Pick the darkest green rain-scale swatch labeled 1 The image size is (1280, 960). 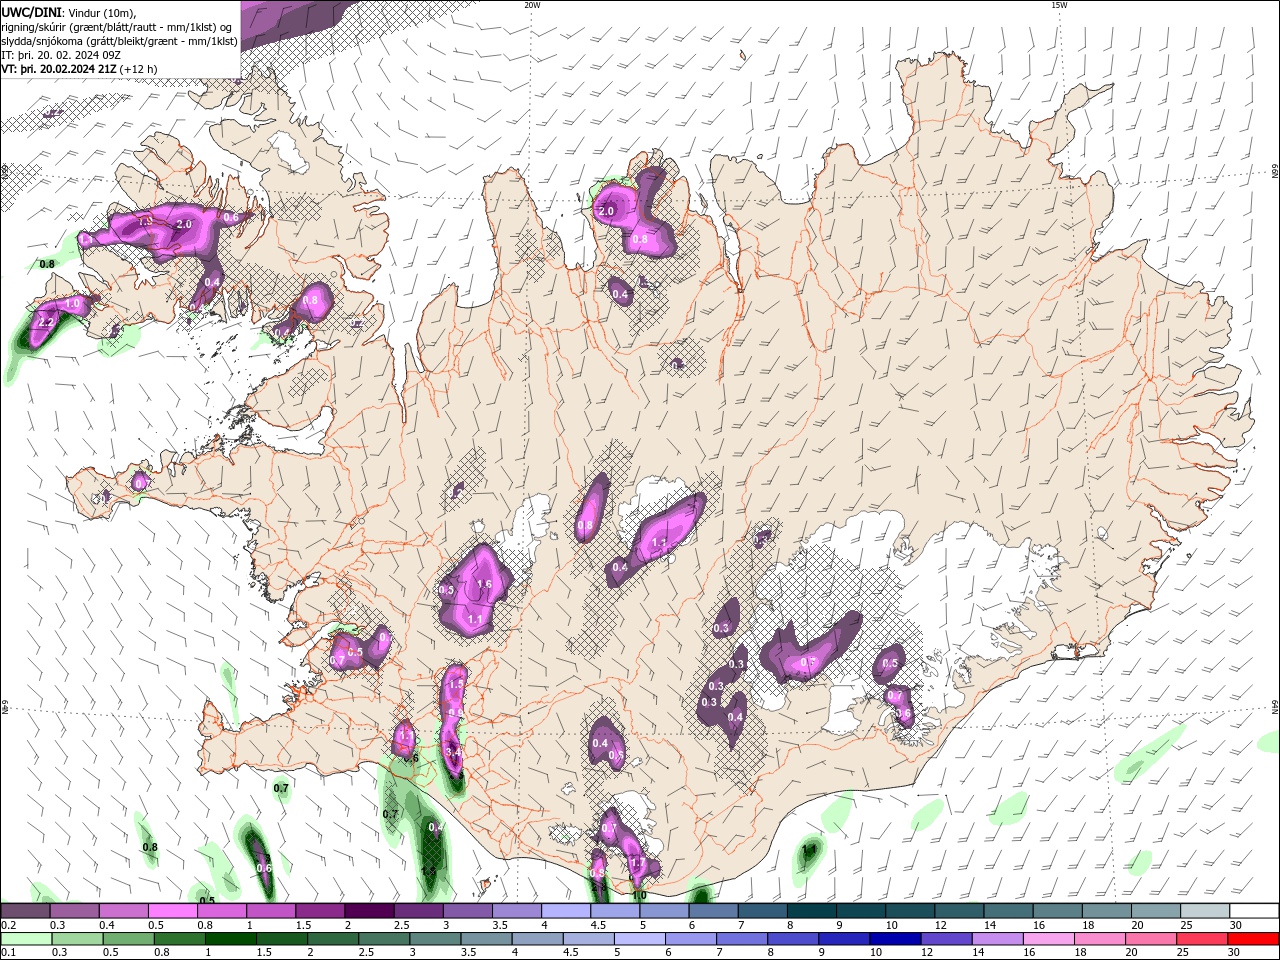[230, 939]
